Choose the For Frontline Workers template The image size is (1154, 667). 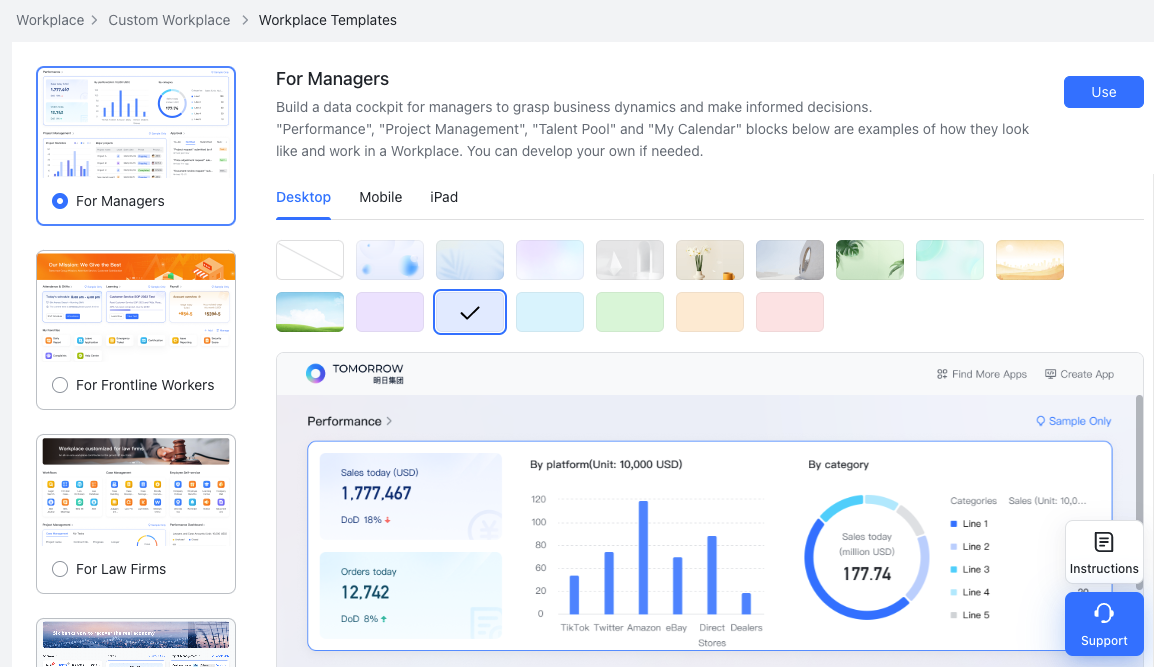[x=60, y=385]
